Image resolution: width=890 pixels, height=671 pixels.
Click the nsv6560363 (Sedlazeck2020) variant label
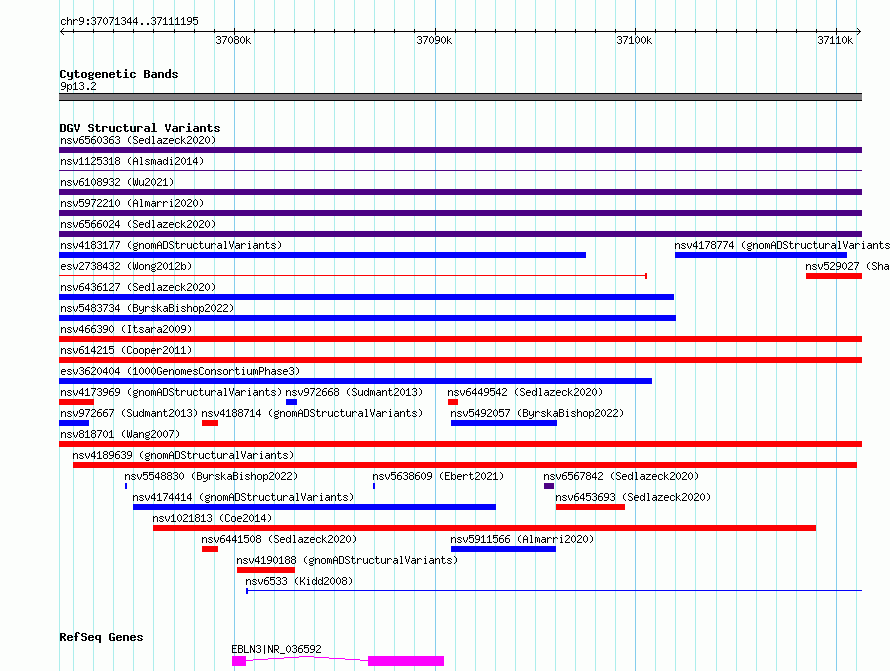(x=138, y=140)
